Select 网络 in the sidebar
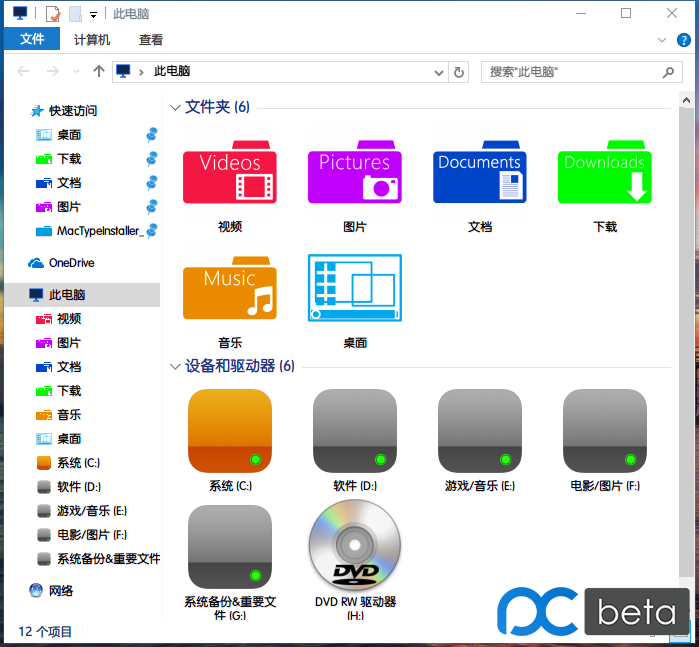 point(61,591)
